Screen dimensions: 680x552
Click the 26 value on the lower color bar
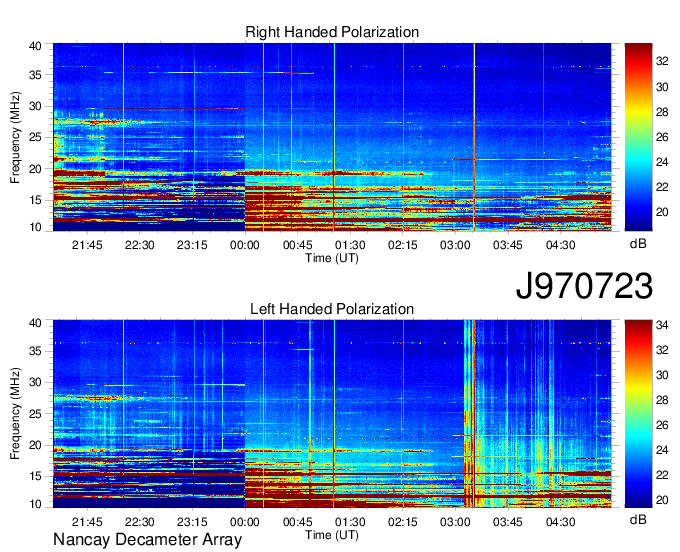[662, 425]
